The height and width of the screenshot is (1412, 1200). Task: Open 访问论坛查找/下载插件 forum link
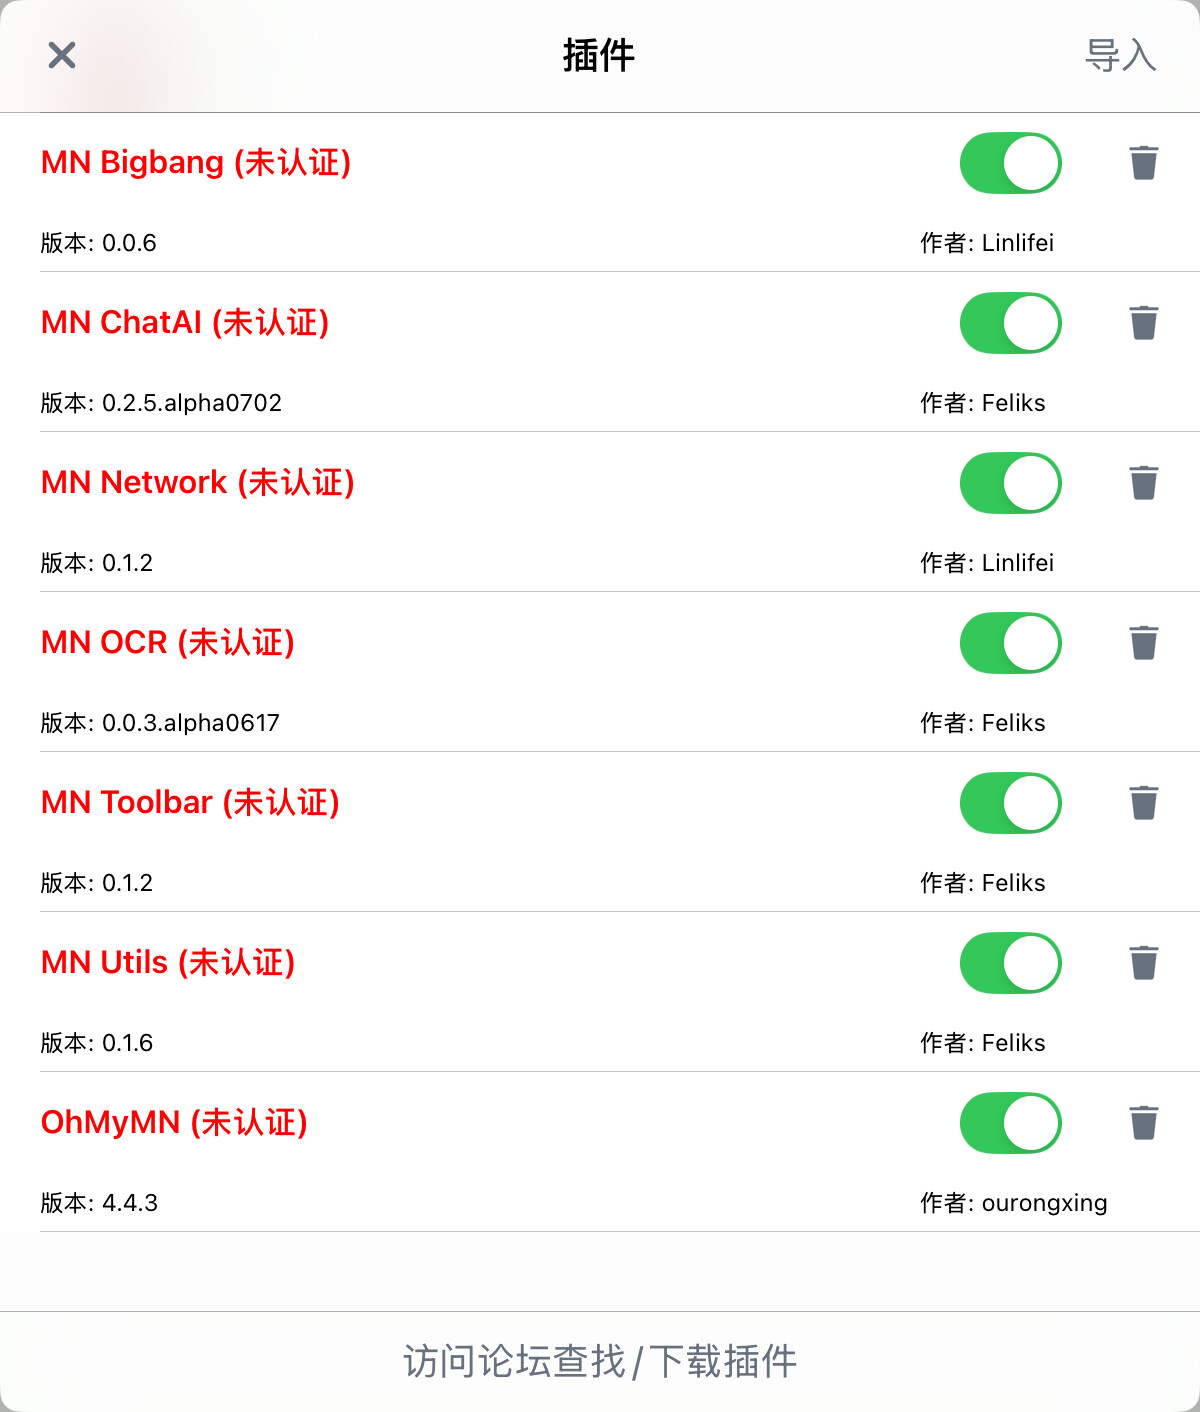(x=600, y=1361)
